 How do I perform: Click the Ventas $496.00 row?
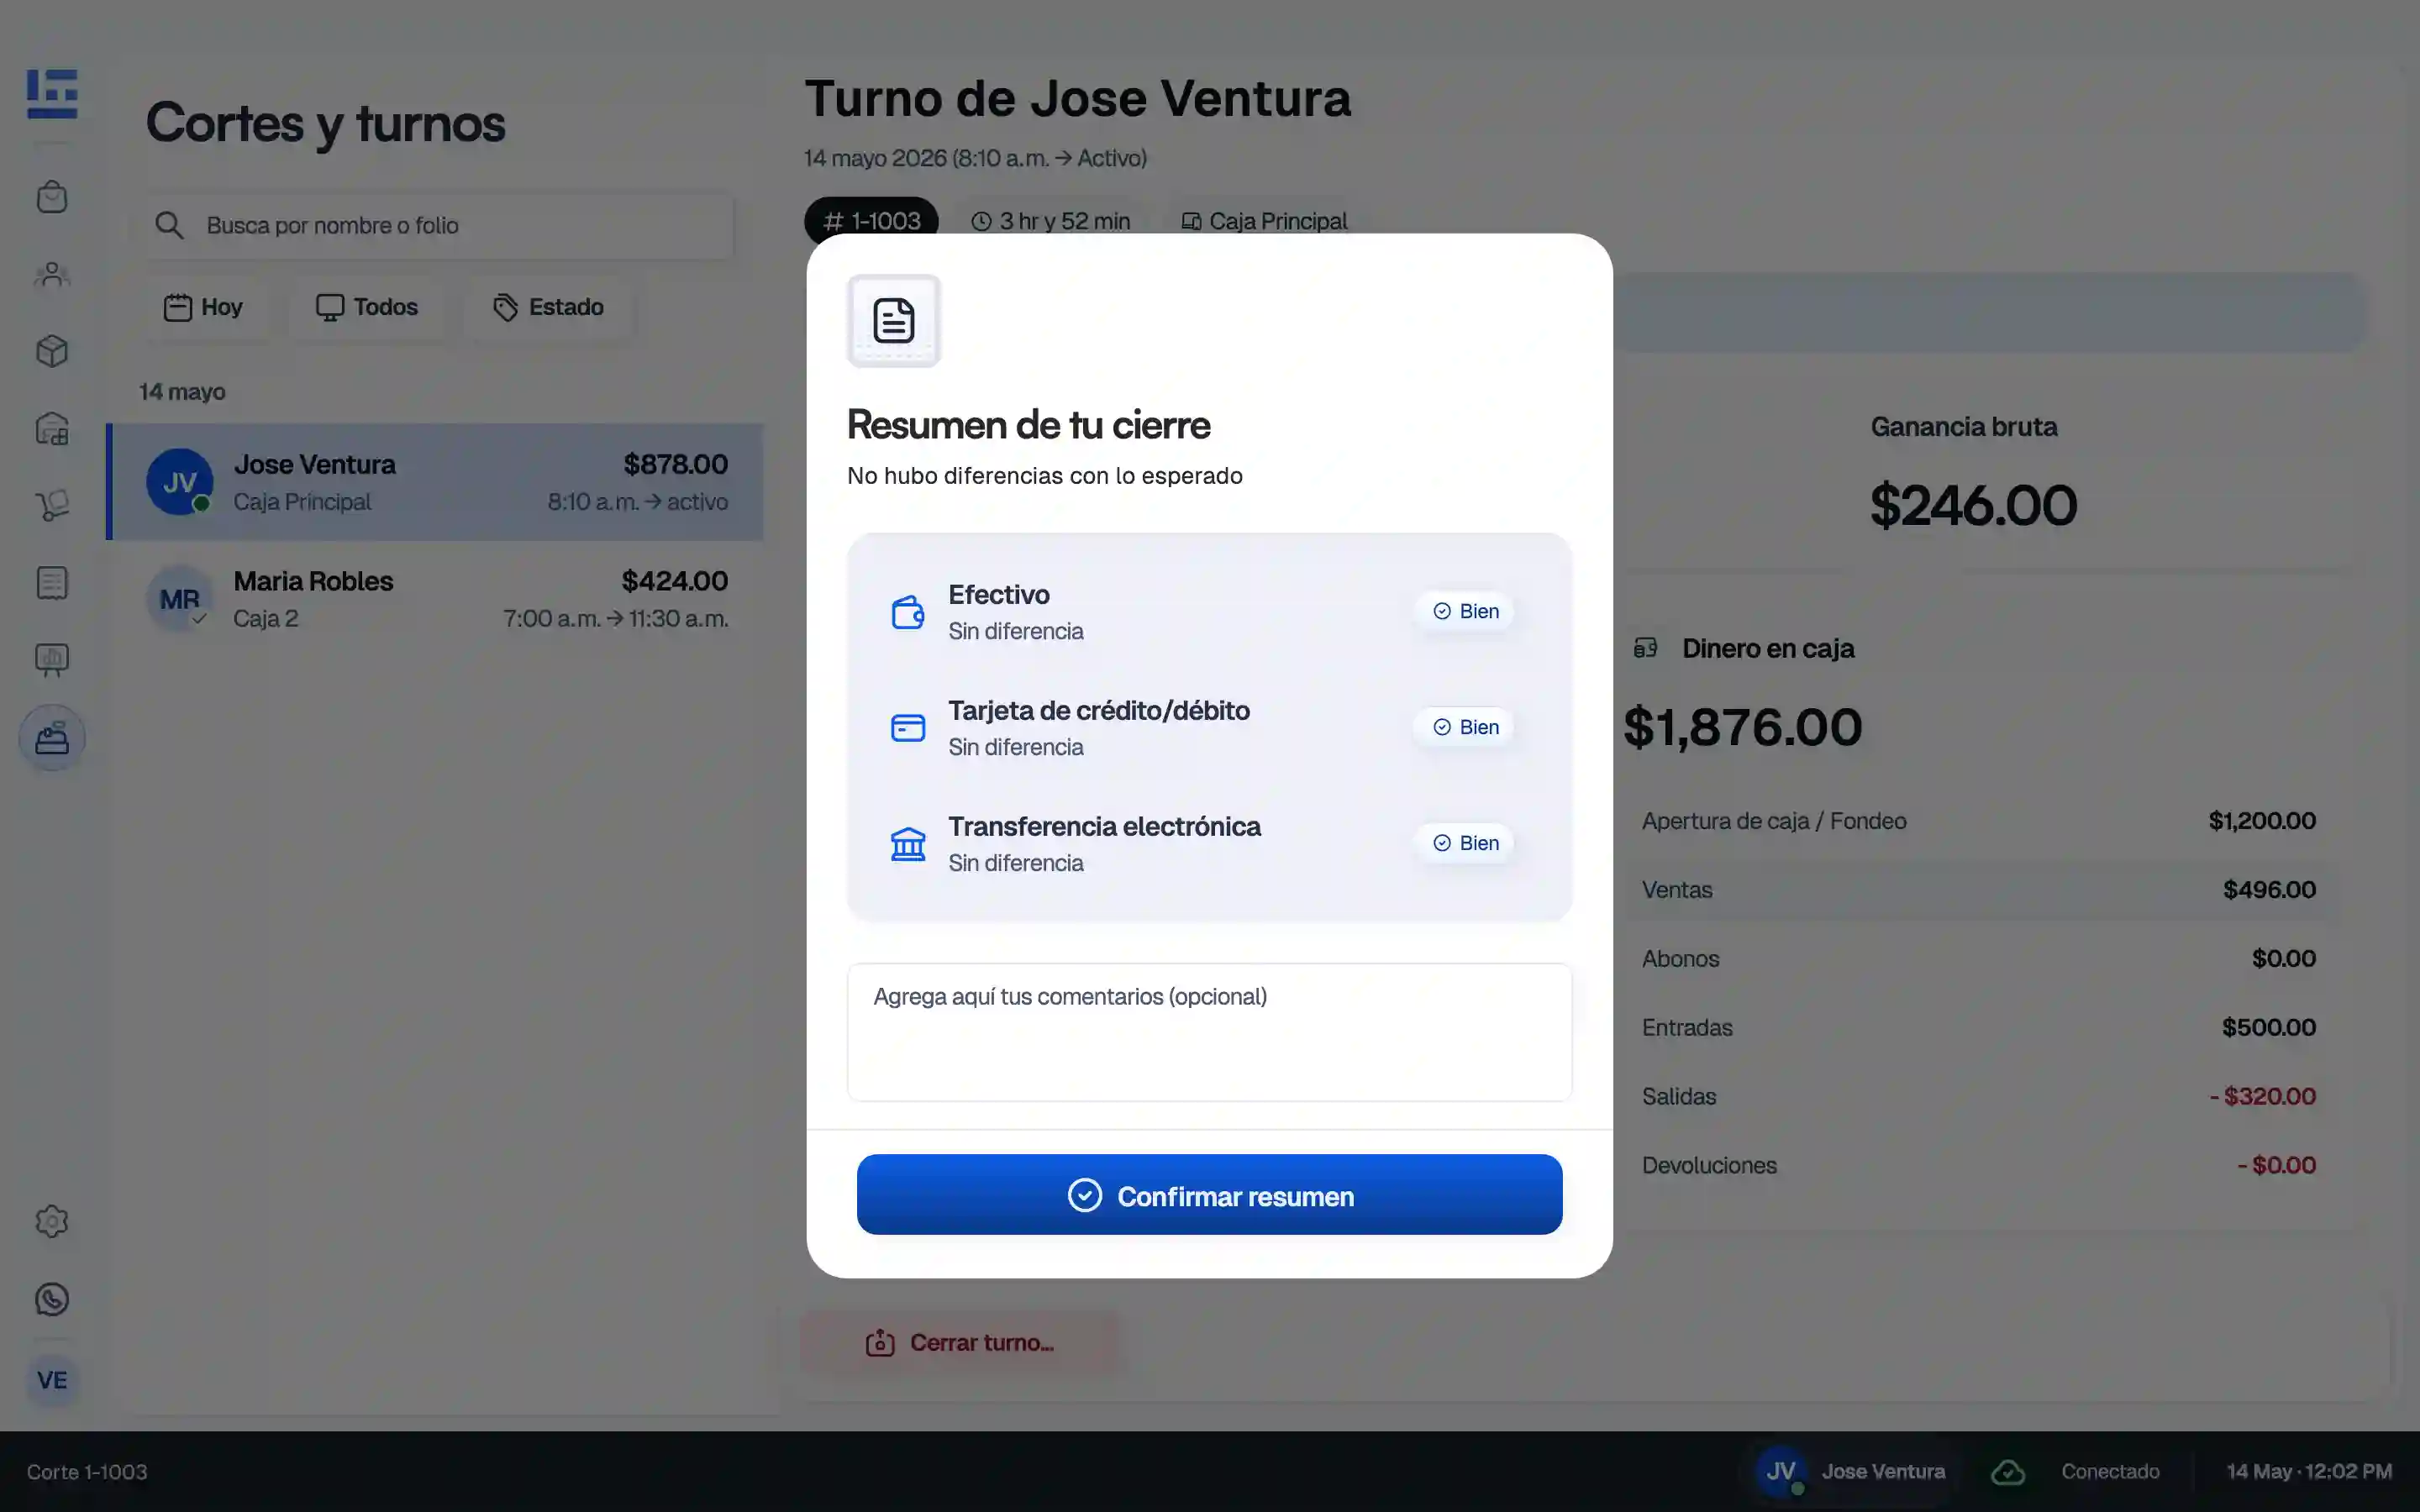point(1978,890)
